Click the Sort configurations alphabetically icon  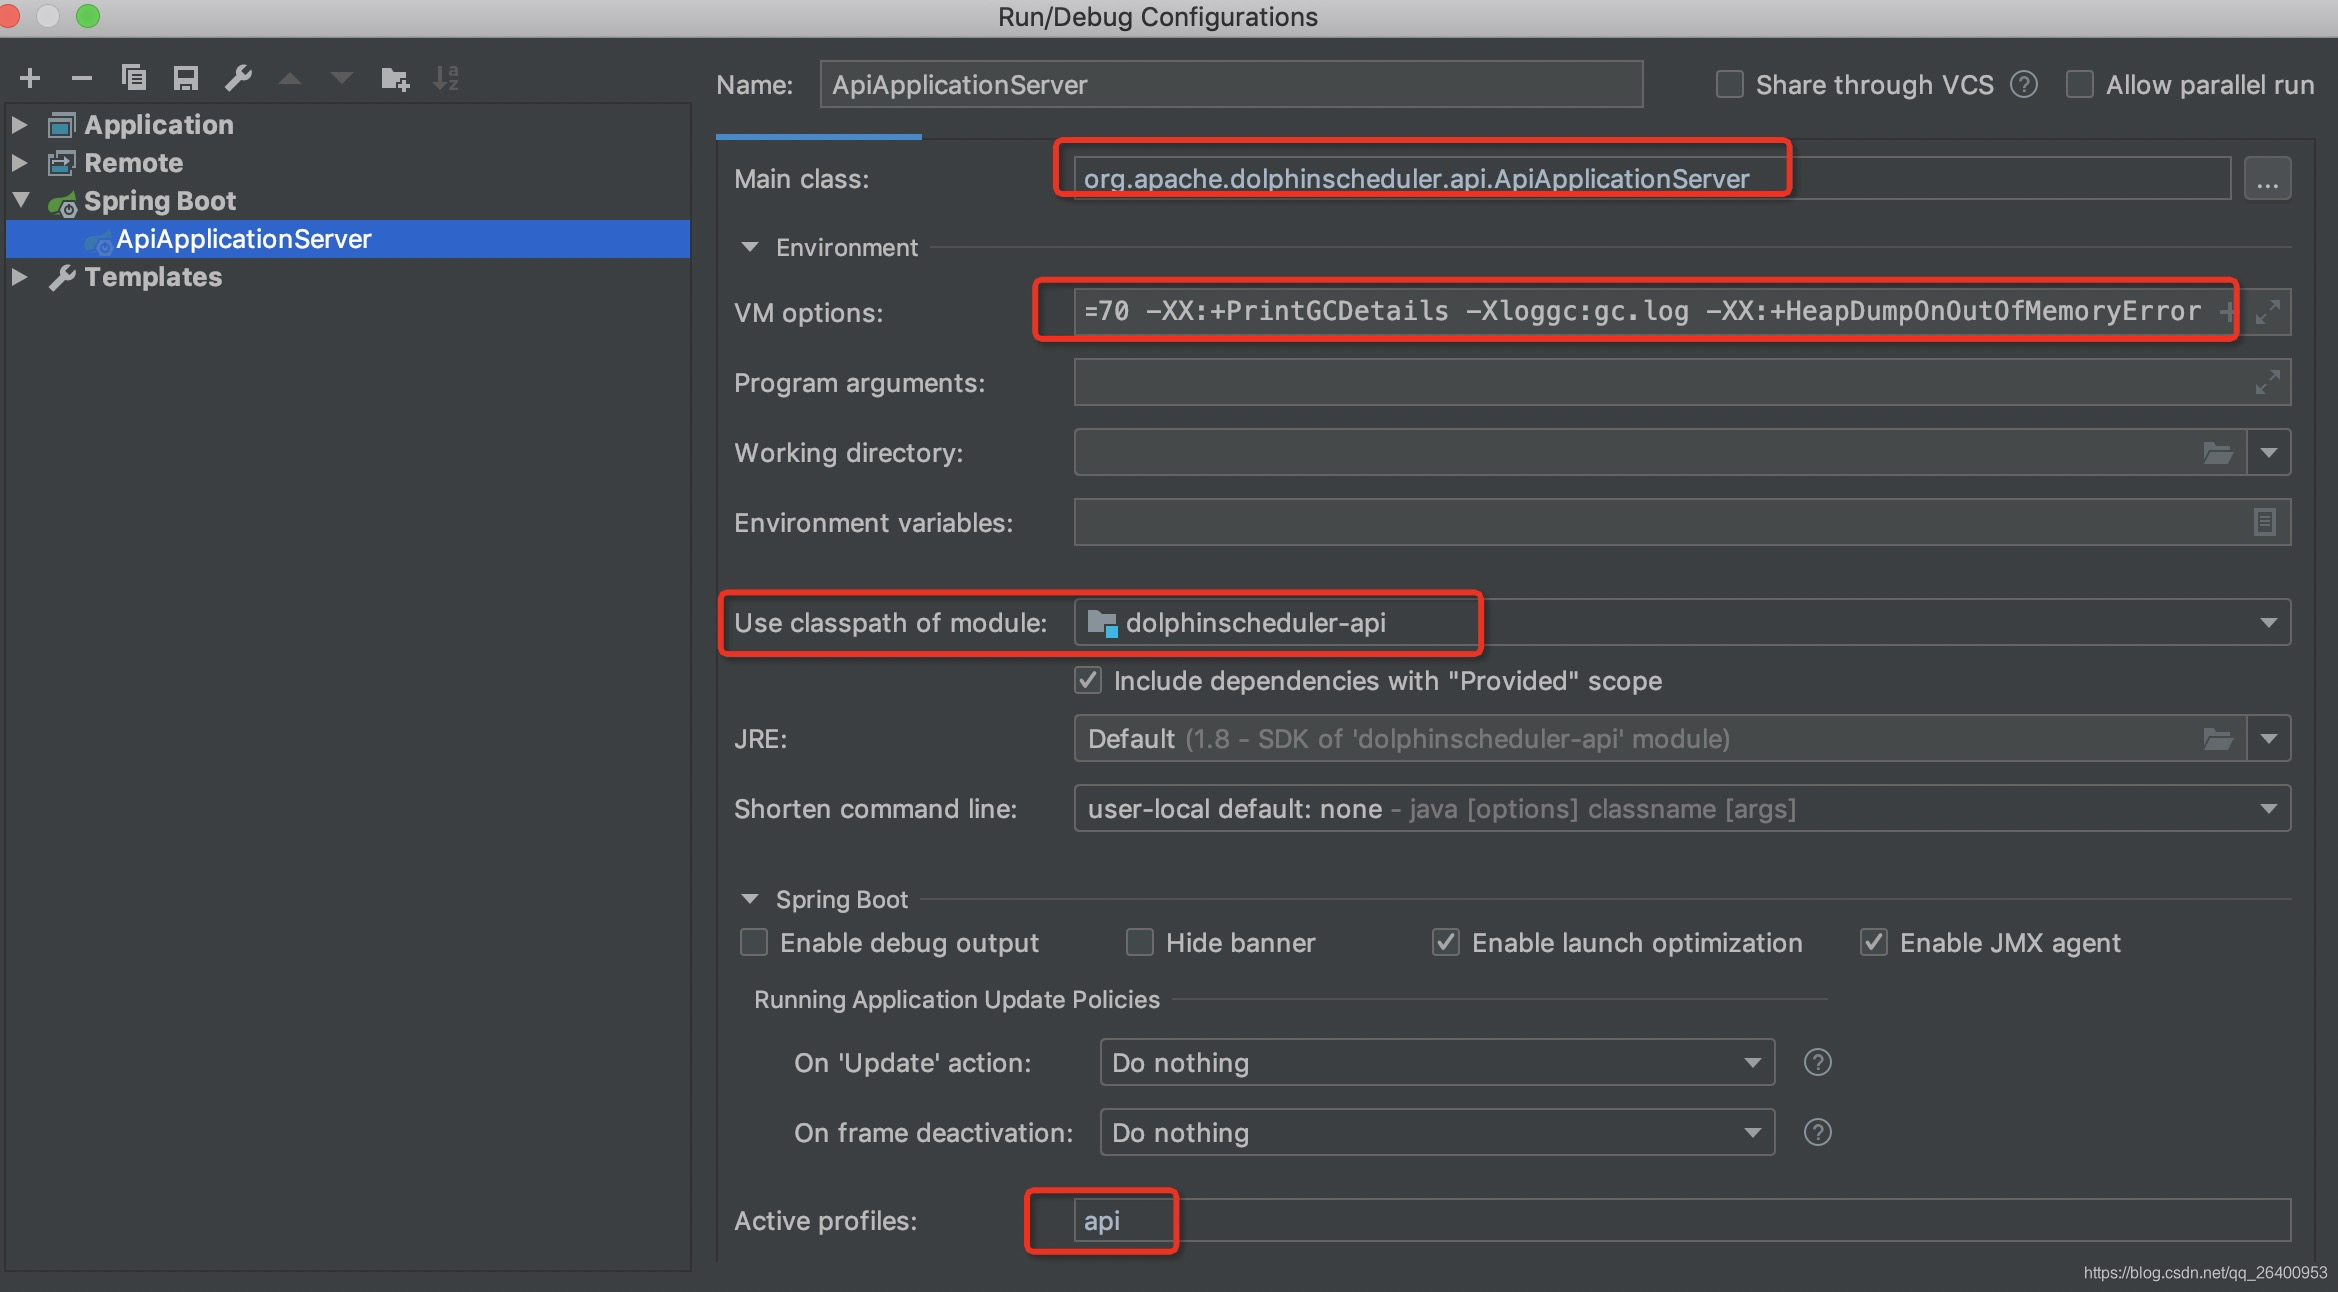(x=446, y=78)
